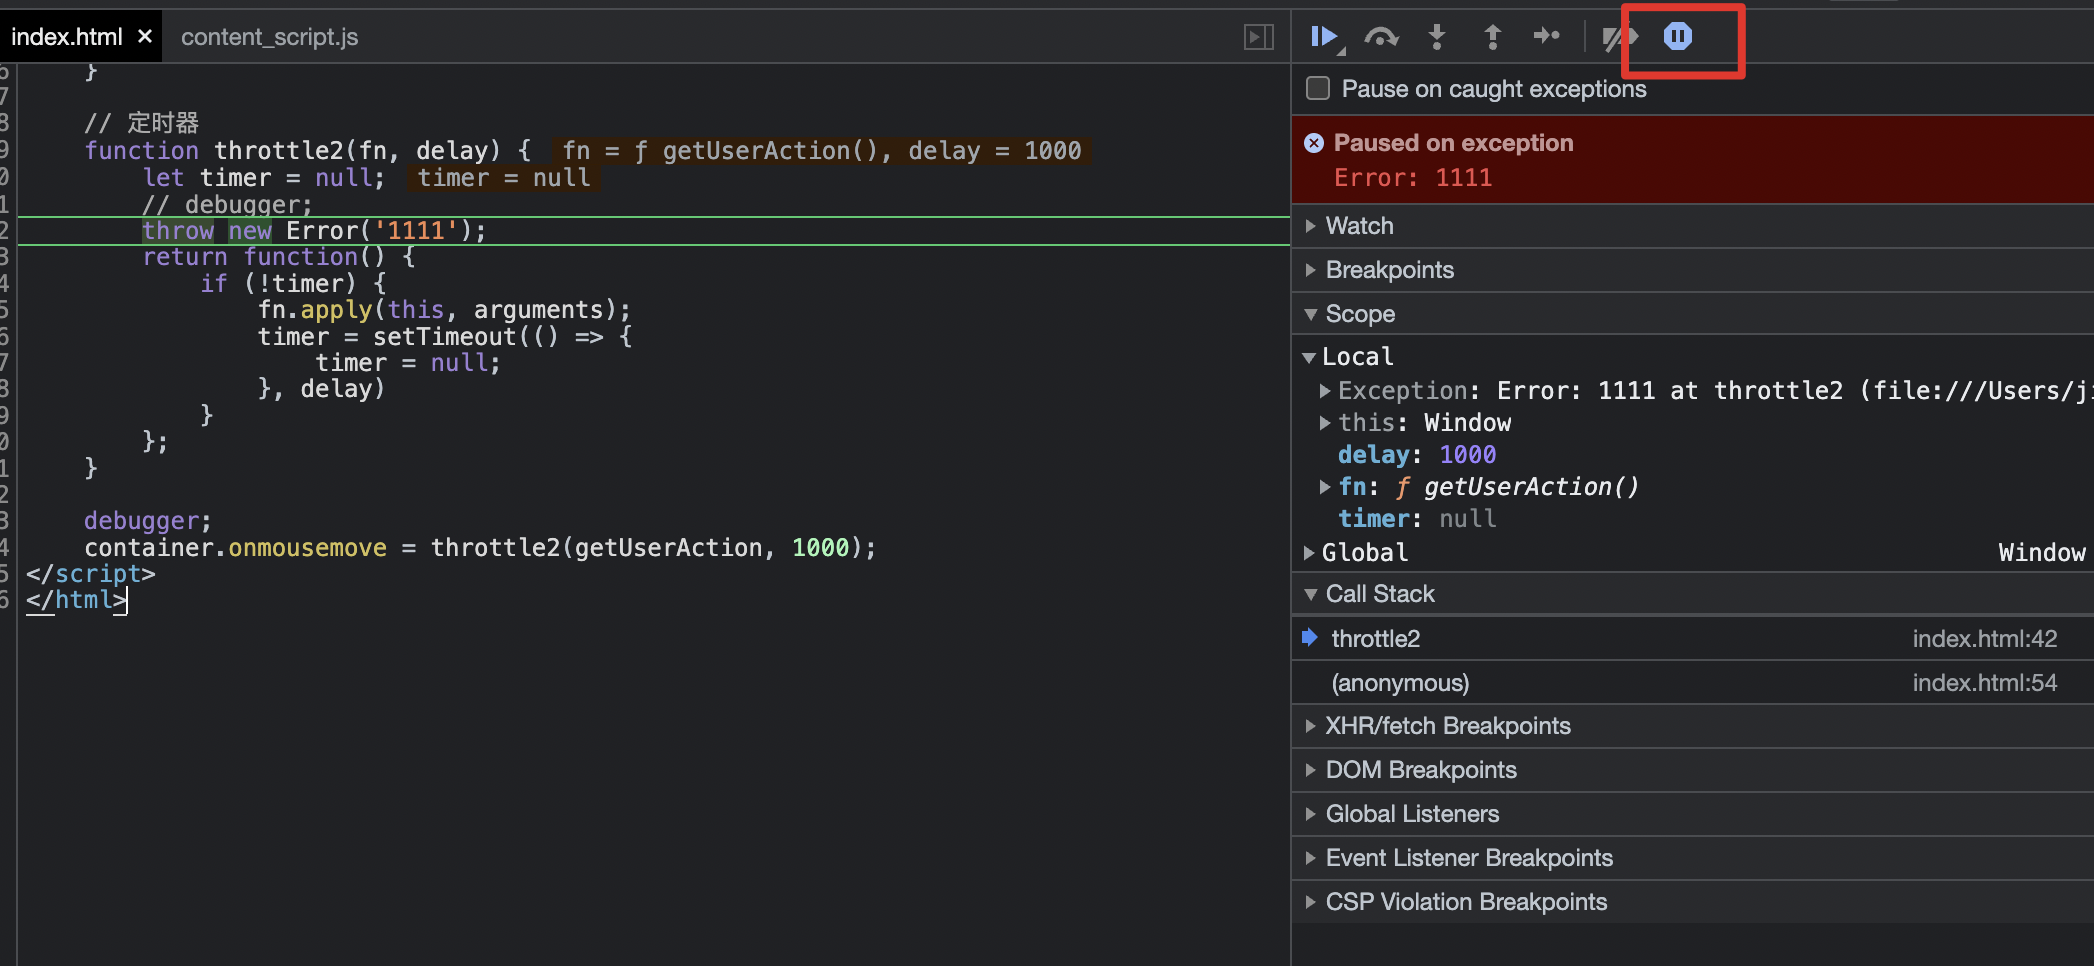Expand the this: Window entry
This screenshot has width=2094, height=966.
[x=1325, y=422]
